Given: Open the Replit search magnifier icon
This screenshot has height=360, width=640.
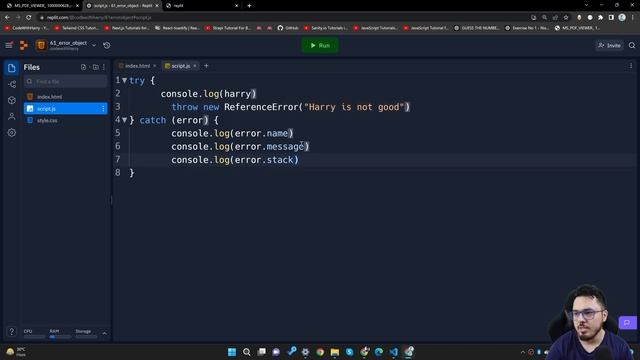Looking at the screenshot, I should [x=632, y=45].
